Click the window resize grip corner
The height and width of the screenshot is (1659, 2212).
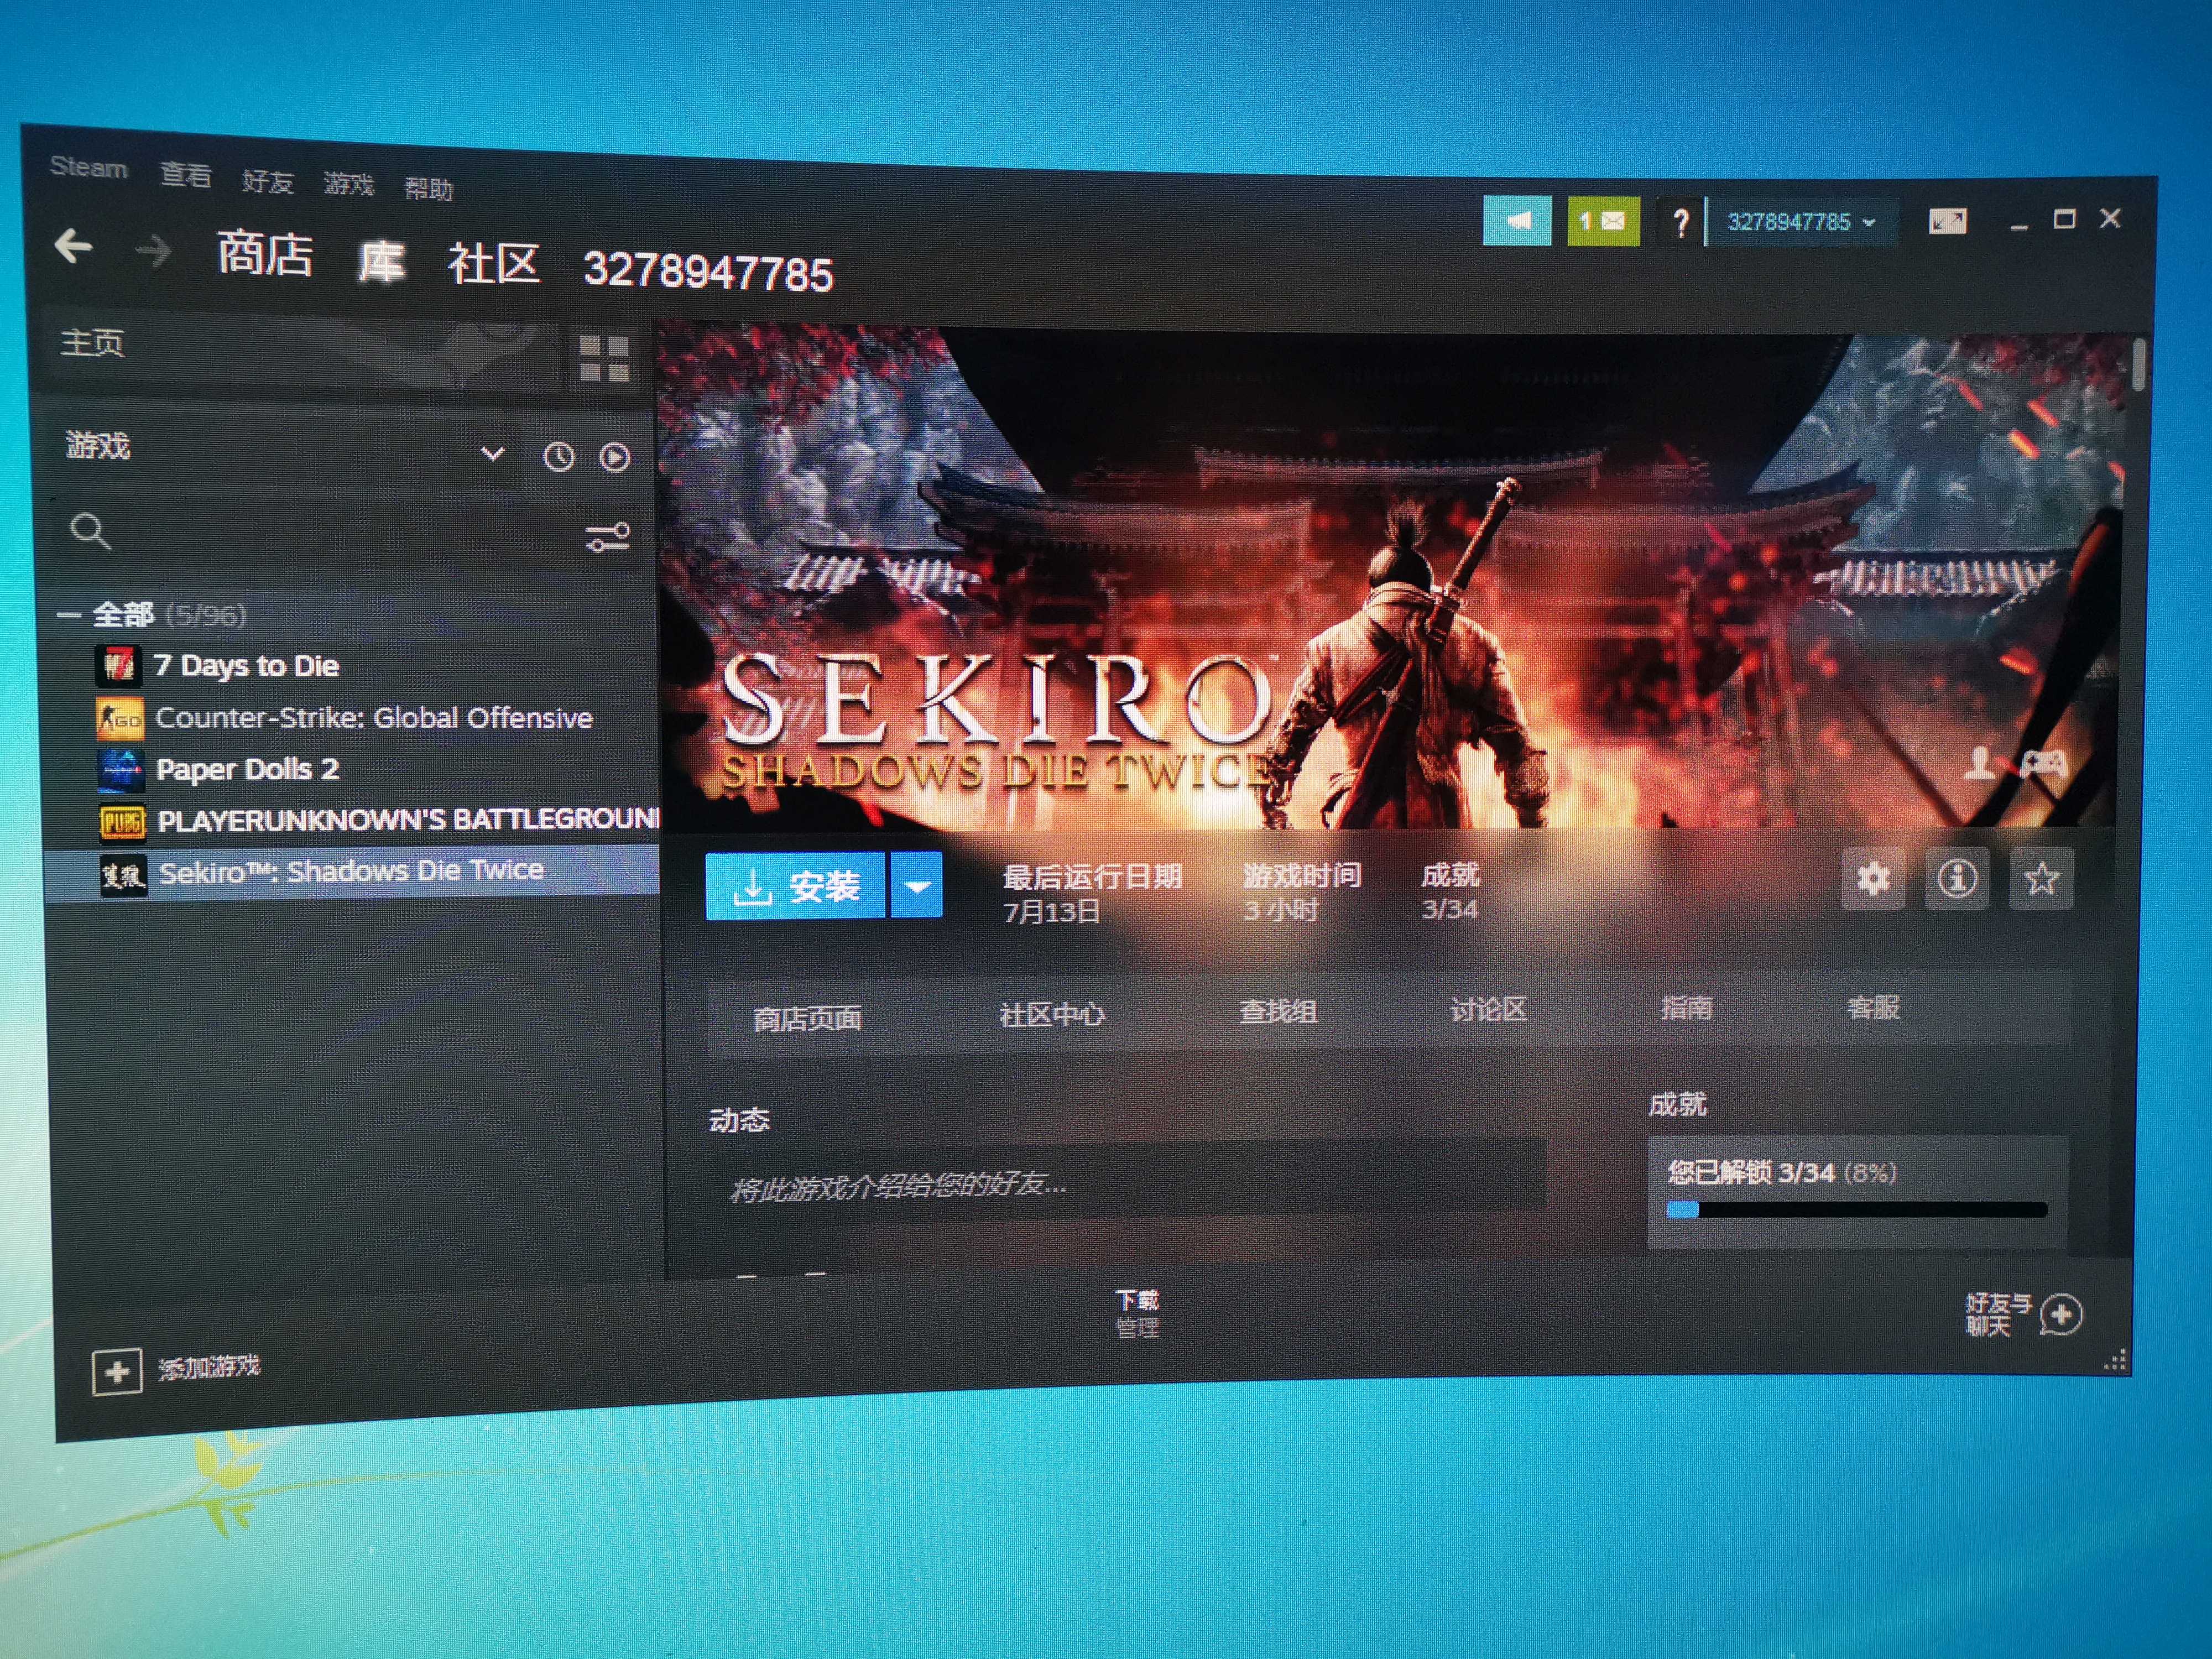click(2116, 1361)
